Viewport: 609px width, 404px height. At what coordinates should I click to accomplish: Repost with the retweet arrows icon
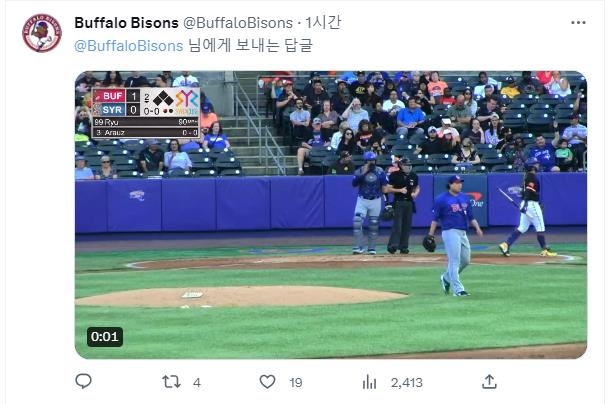[171, 381]
